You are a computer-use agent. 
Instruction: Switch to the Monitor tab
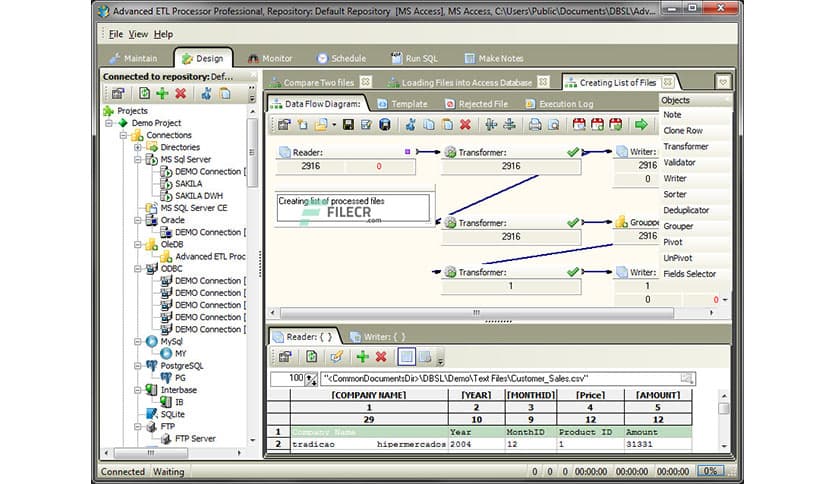point(271,58)
